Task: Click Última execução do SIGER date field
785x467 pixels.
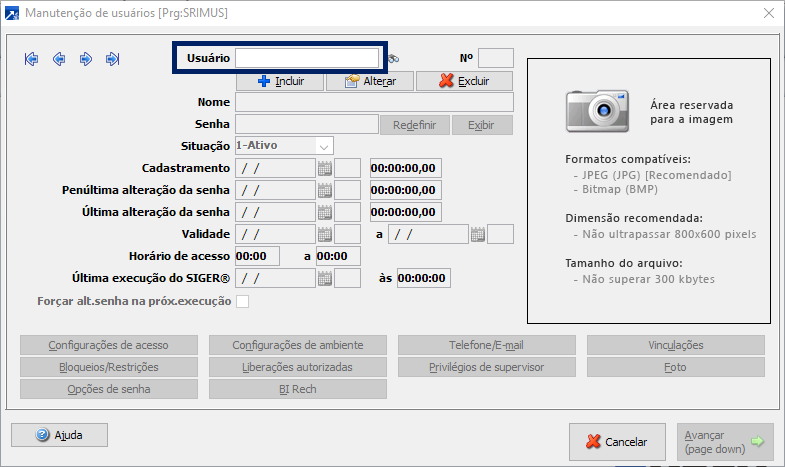Action: coord(275,278)
